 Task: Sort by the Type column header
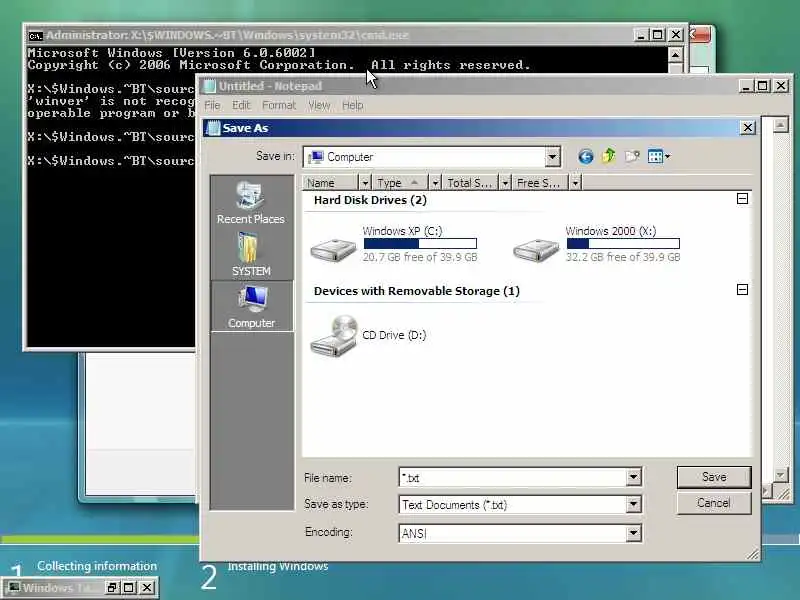tap(401, 183)
